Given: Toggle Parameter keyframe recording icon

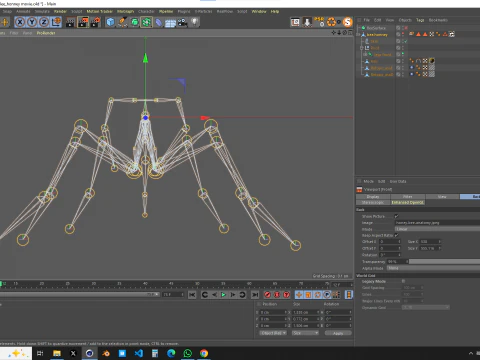Looking at the screenshot, I should coord(327,295).
